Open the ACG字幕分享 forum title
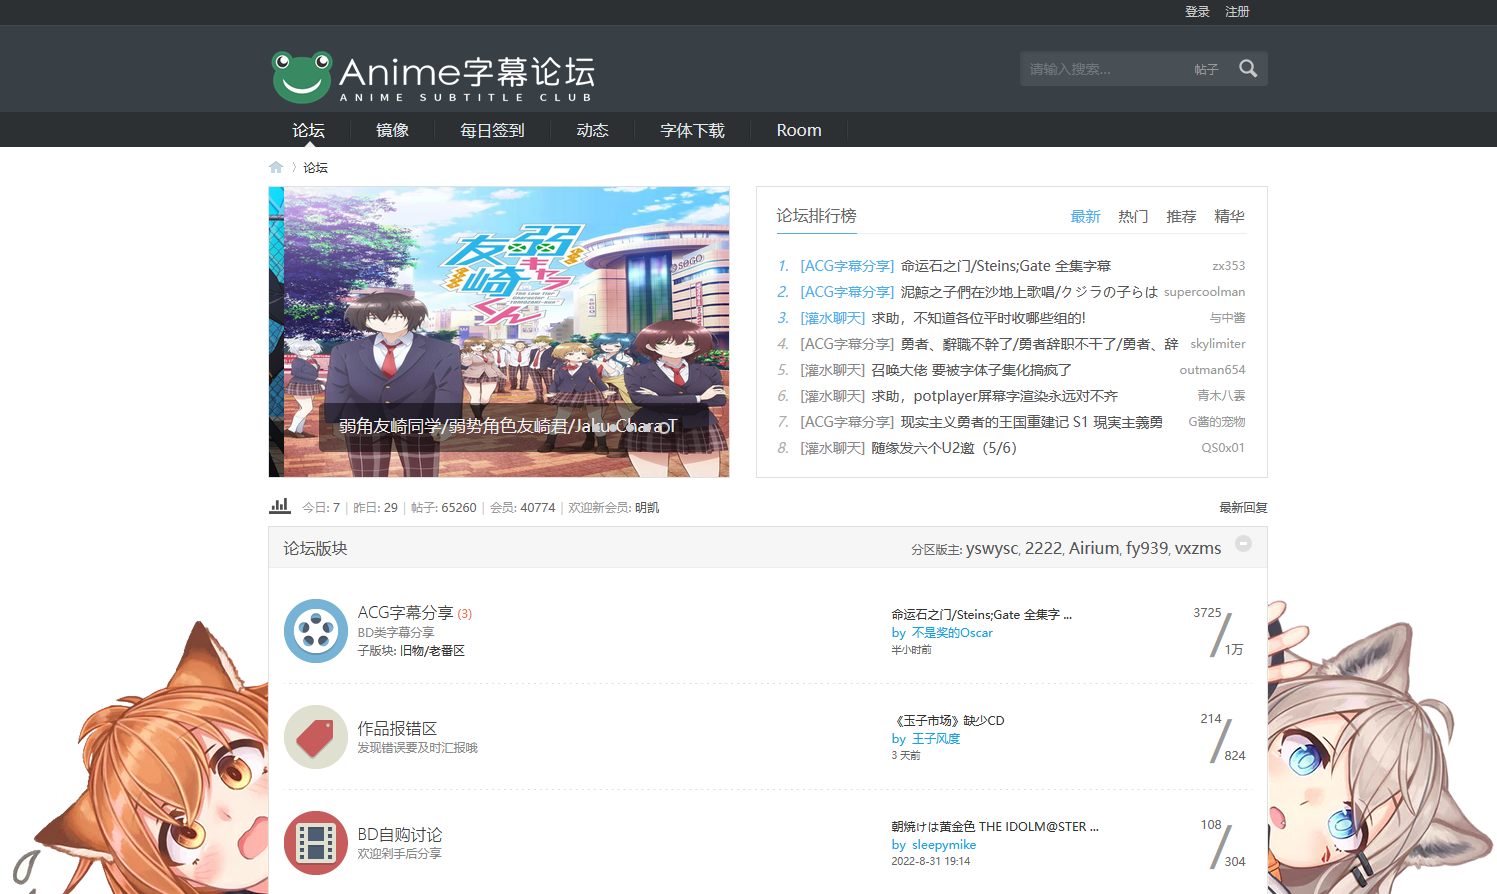 tap(405, 612)
